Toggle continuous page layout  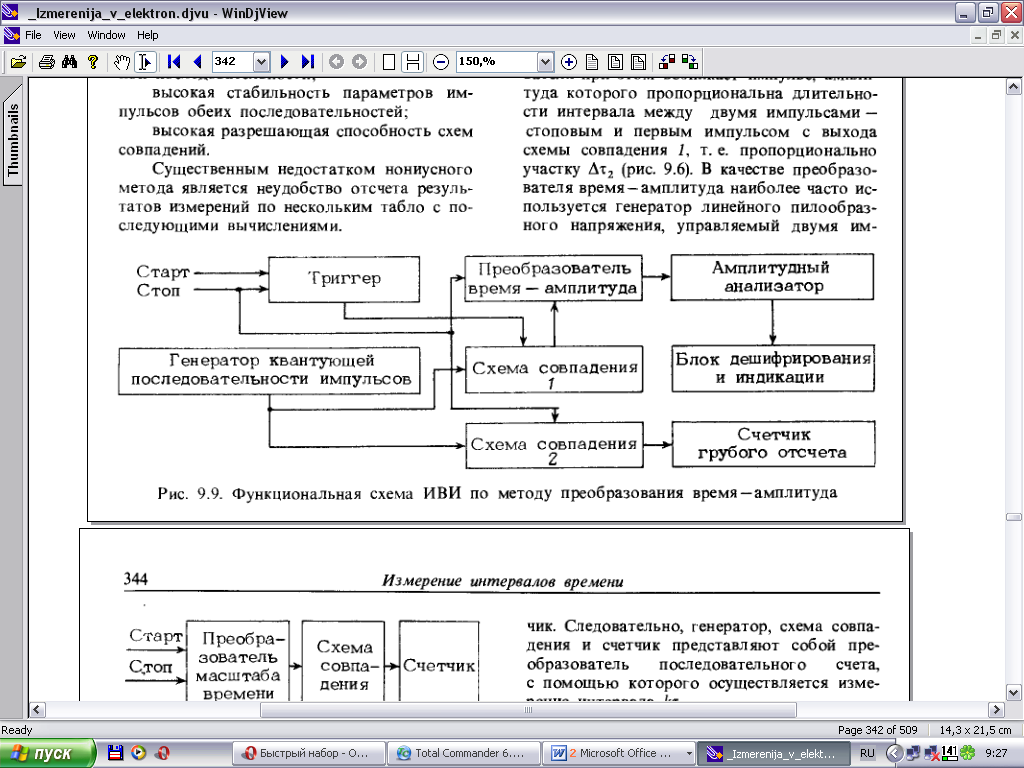point(413,61)
